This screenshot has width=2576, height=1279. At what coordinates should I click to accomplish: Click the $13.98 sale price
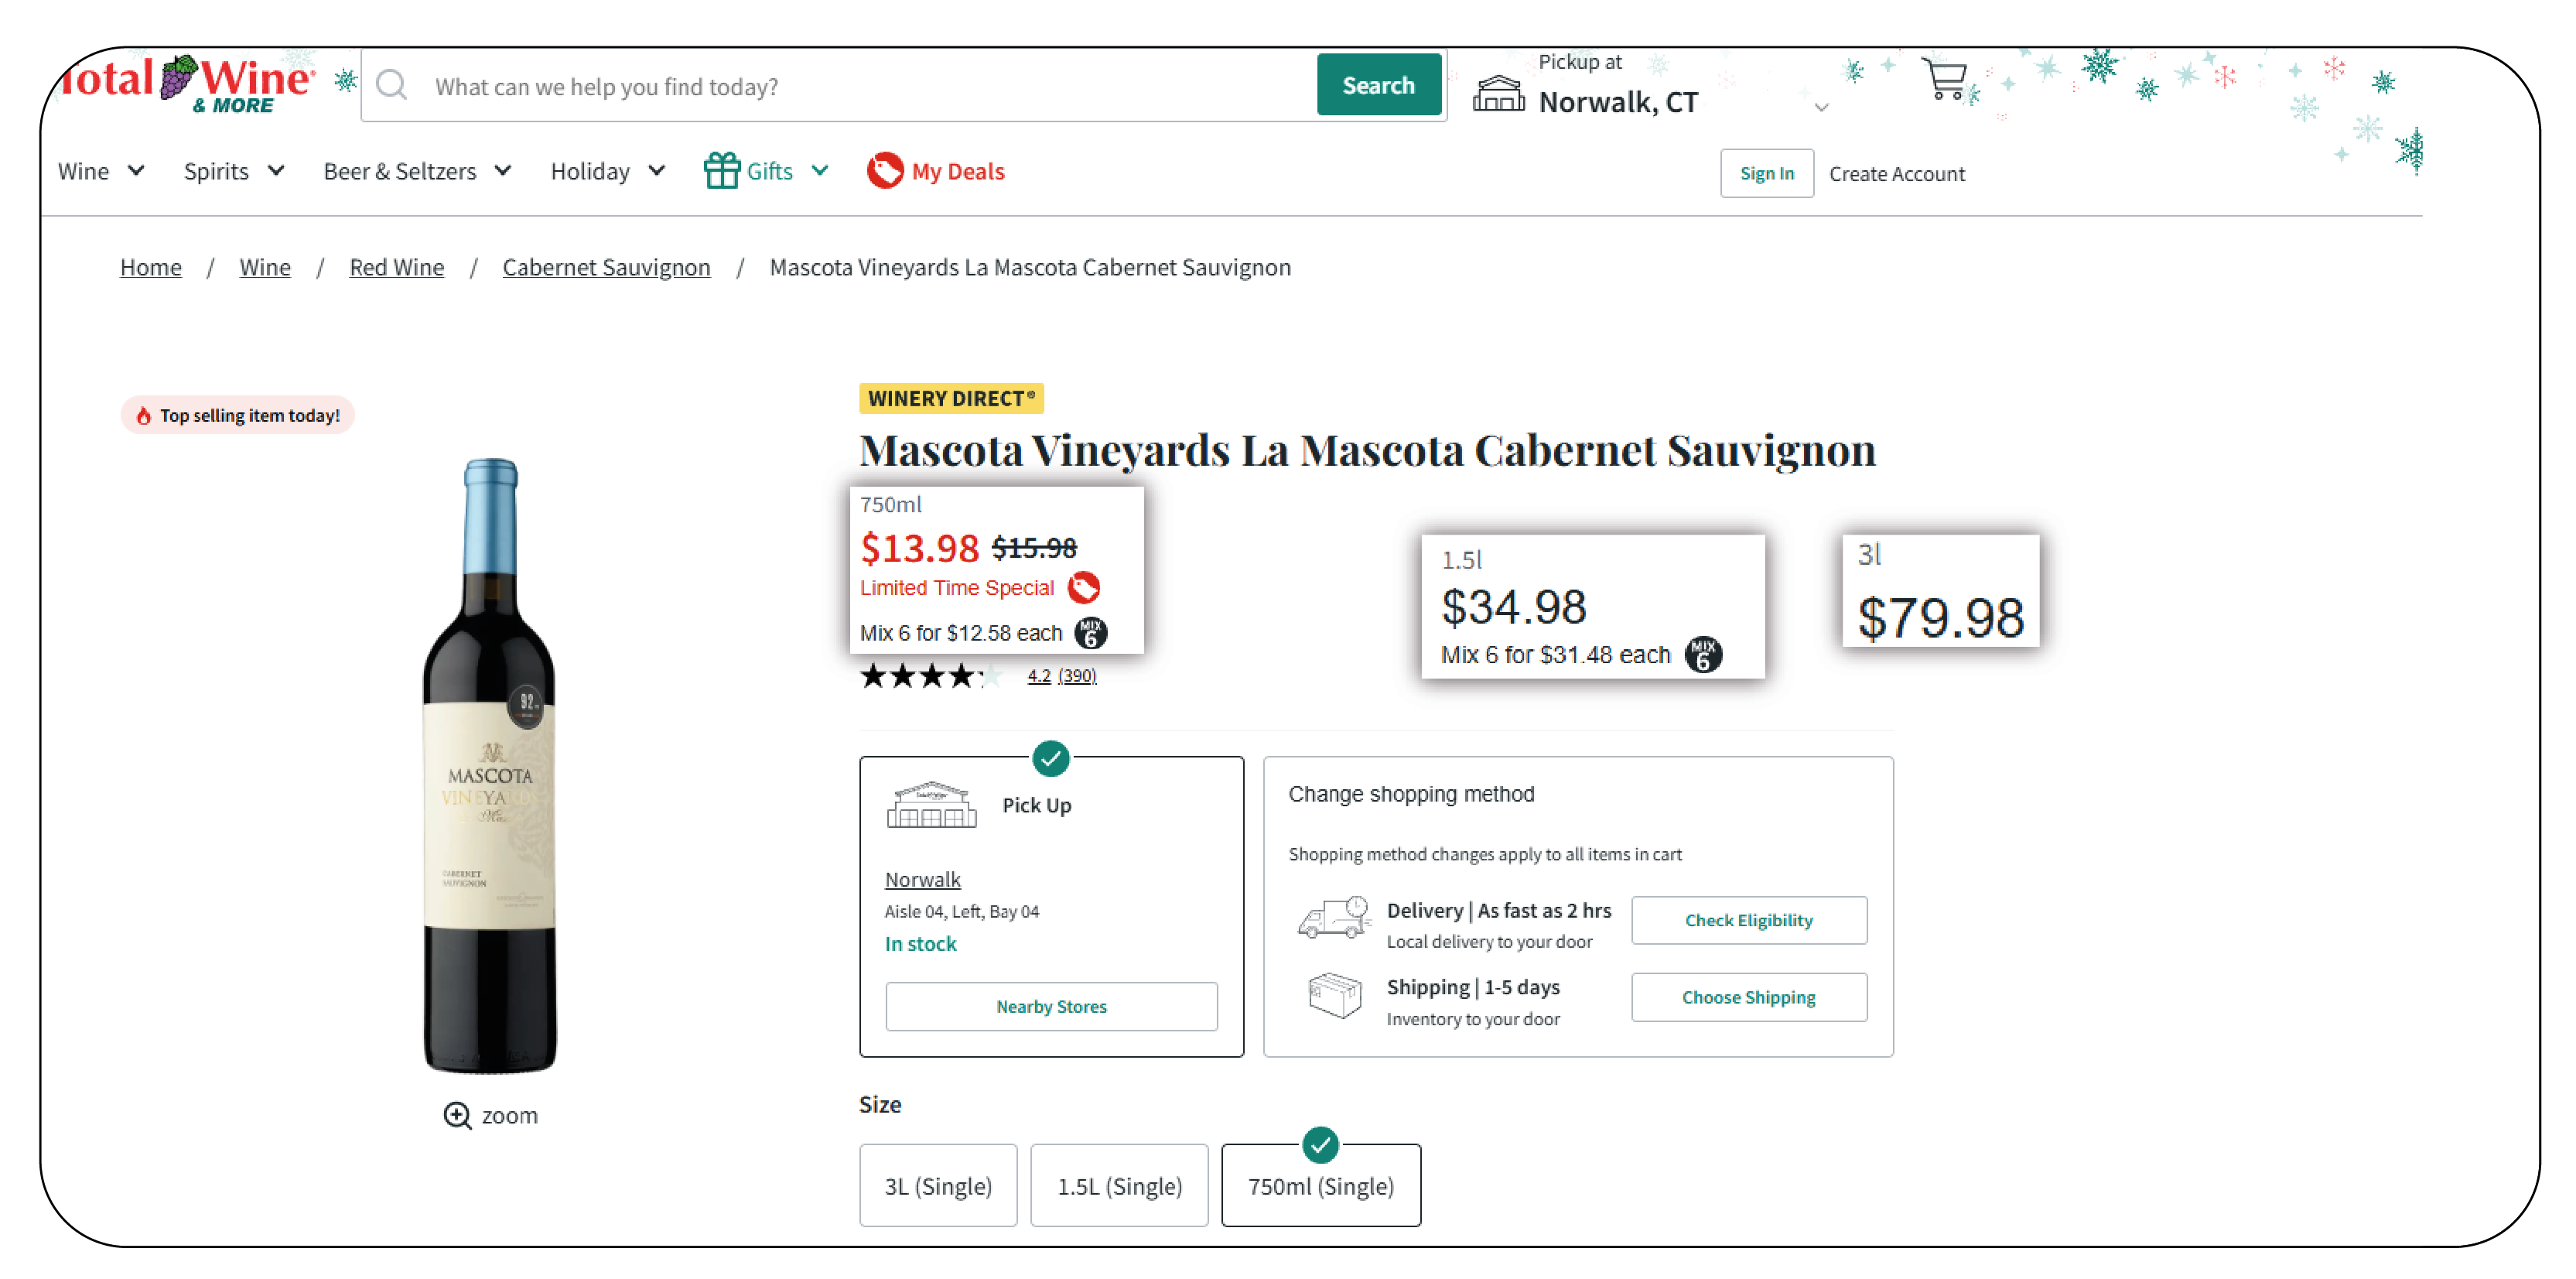click(x=919, y=548)
